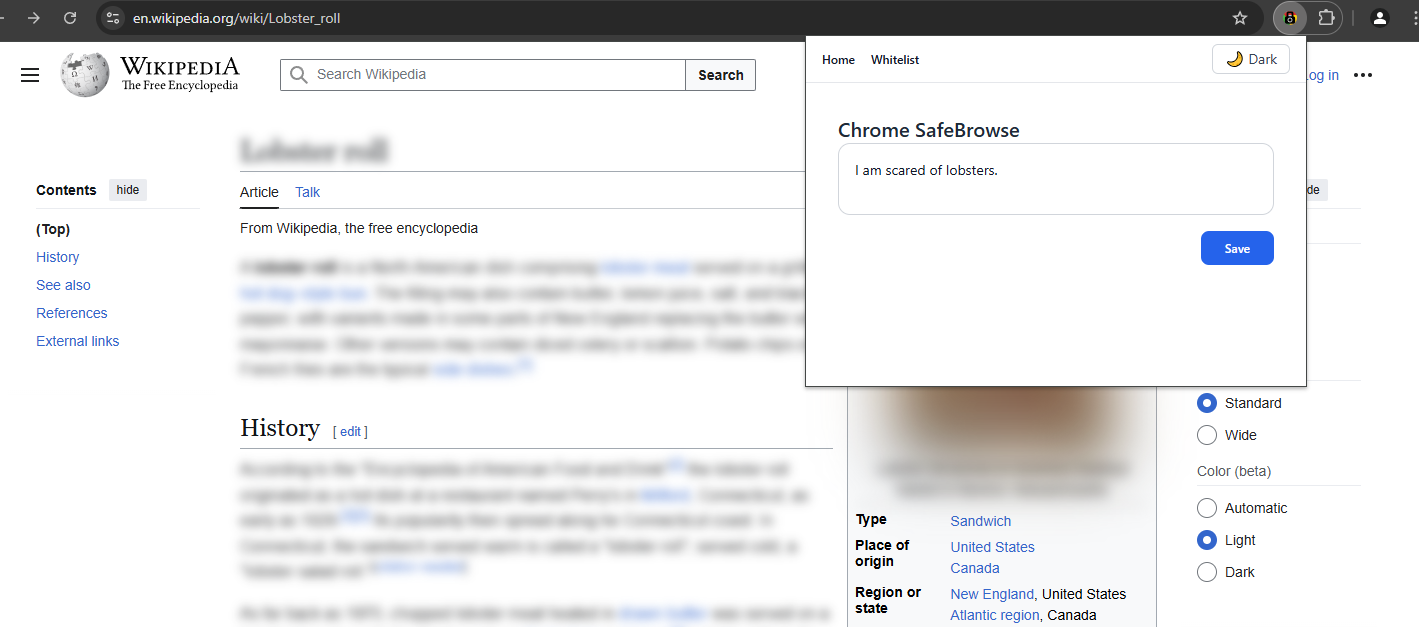Open the Sandwich type link
The width and height of the screenshot is (1419, 627).
click(x=980, y=521)
